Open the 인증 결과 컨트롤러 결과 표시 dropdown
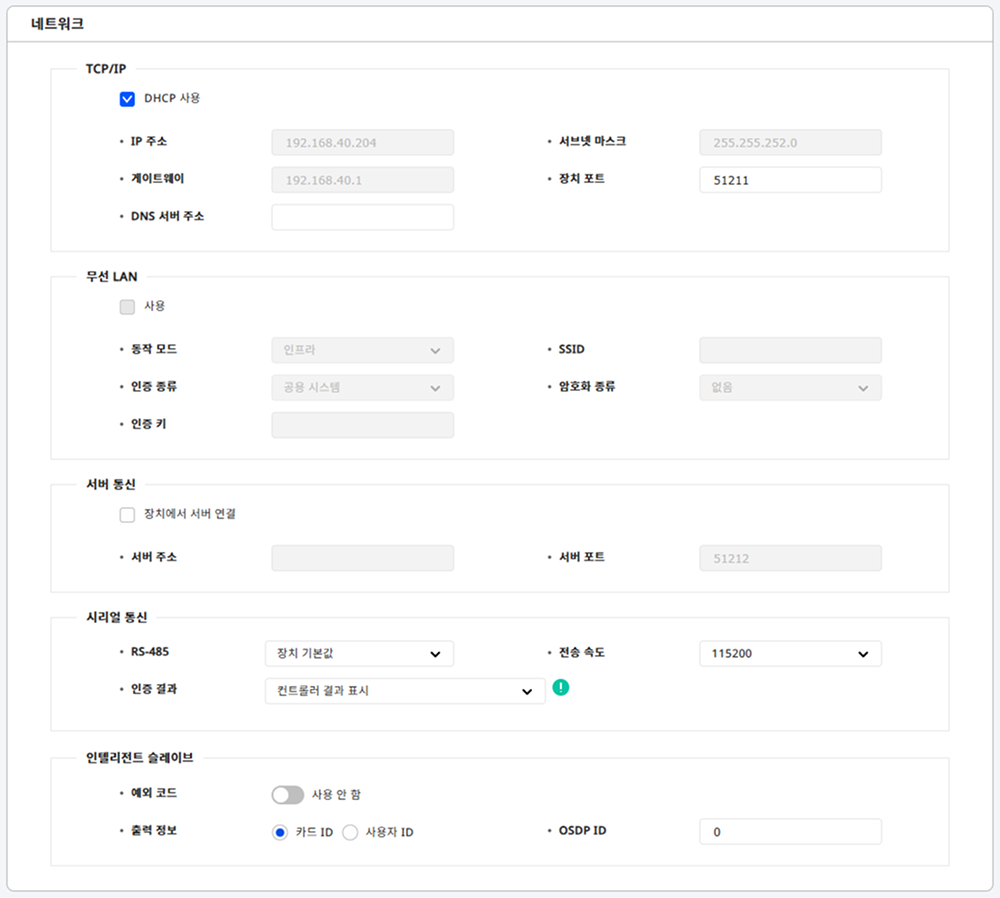Image resolution: width=1000 pixels, height=898 pixels. (405, 691)
